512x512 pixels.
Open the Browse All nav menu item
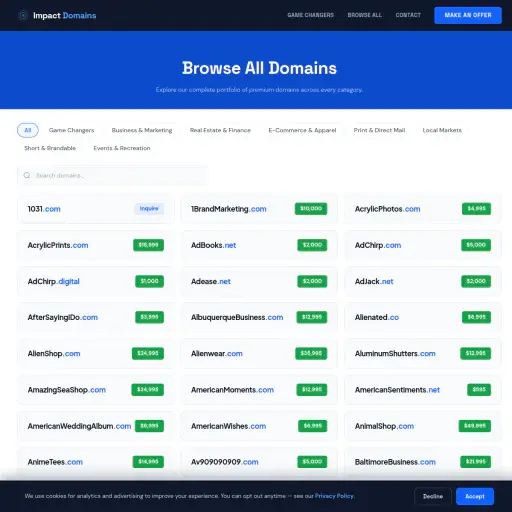(x=365, y=15)
